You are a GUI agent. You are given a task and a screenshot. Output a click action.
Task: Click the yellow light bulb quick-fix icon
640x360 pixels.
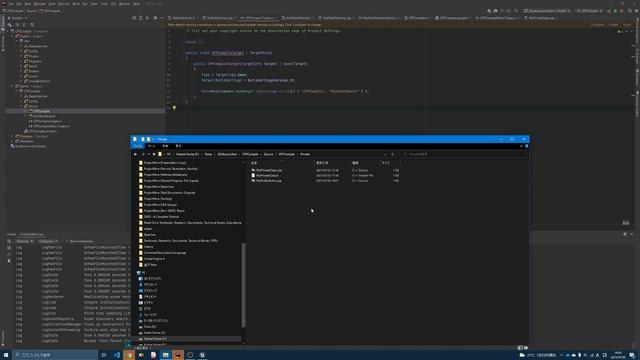click(x=174, y=108)
